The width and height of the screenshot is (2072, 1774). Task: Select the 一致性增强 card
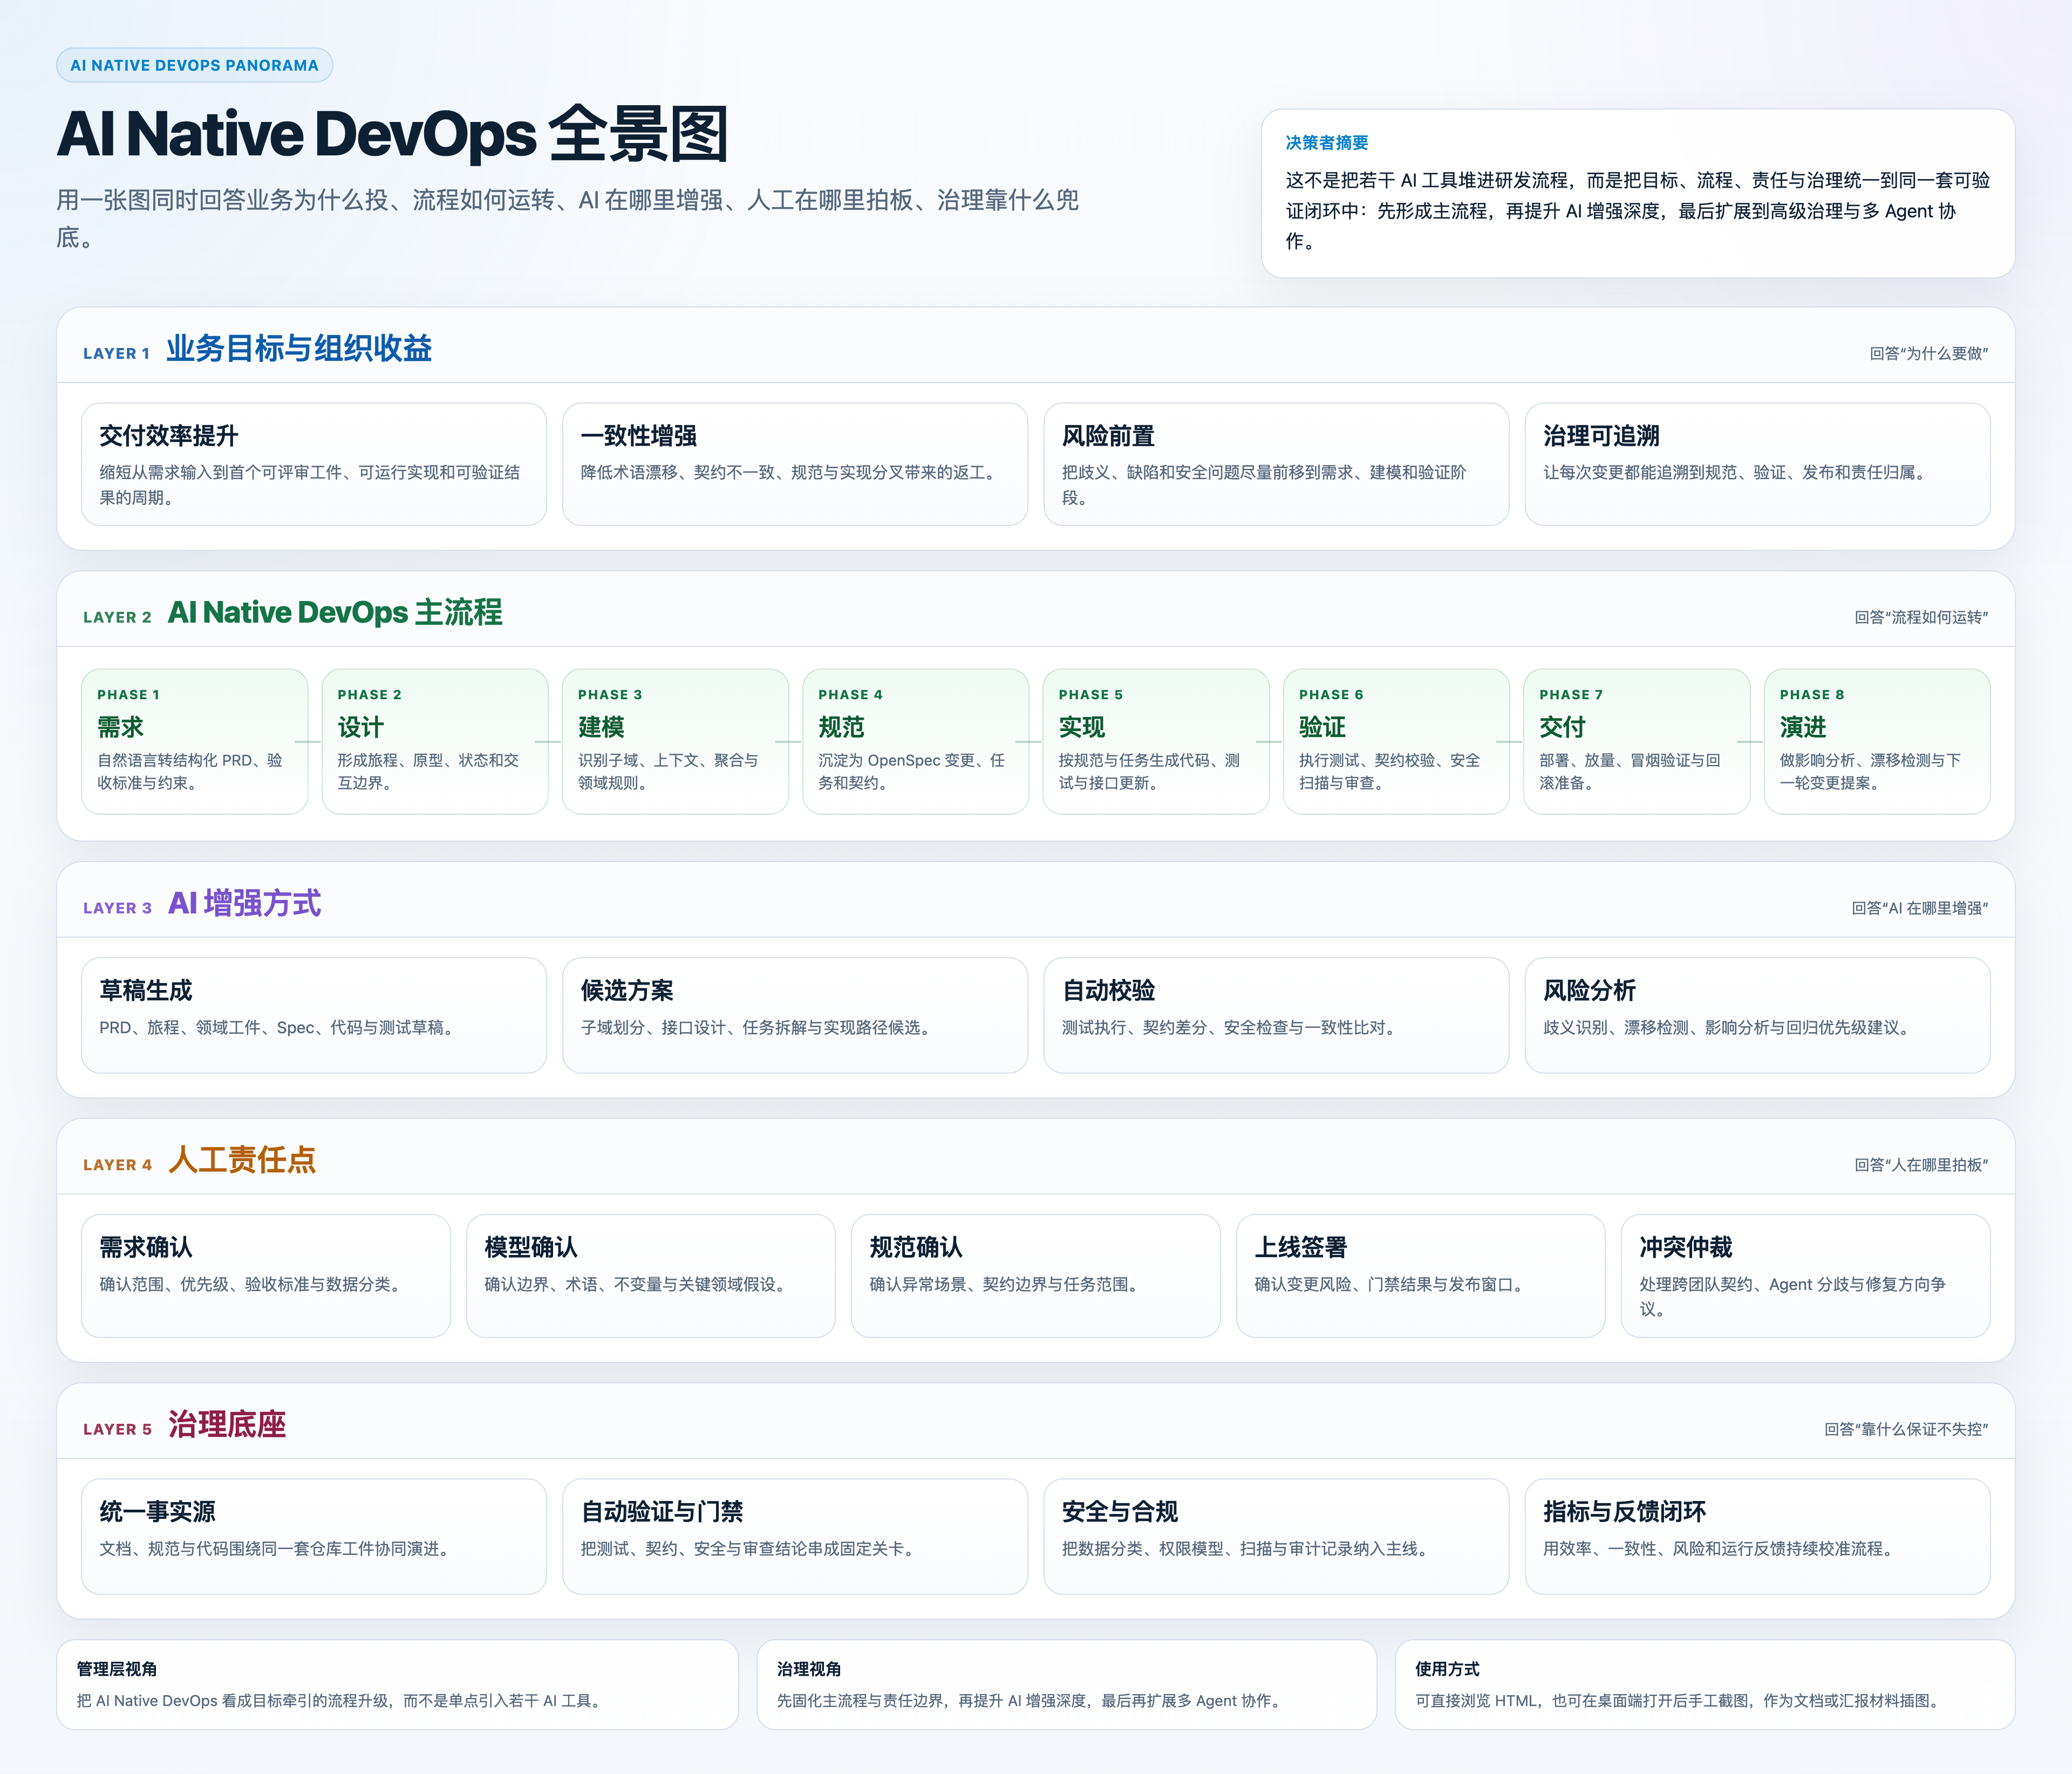click(795, 464)
